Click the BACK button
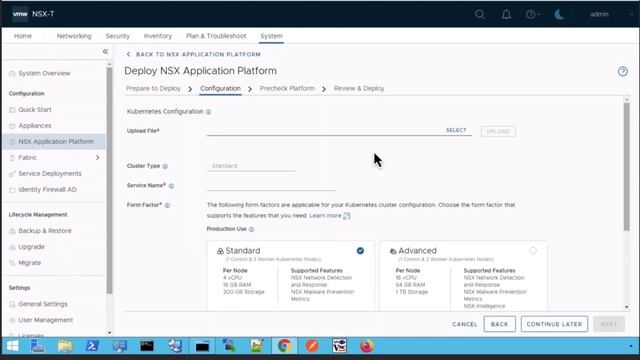Screen dimensions: 640x360 pyautogui.click(x=500, y=324)
